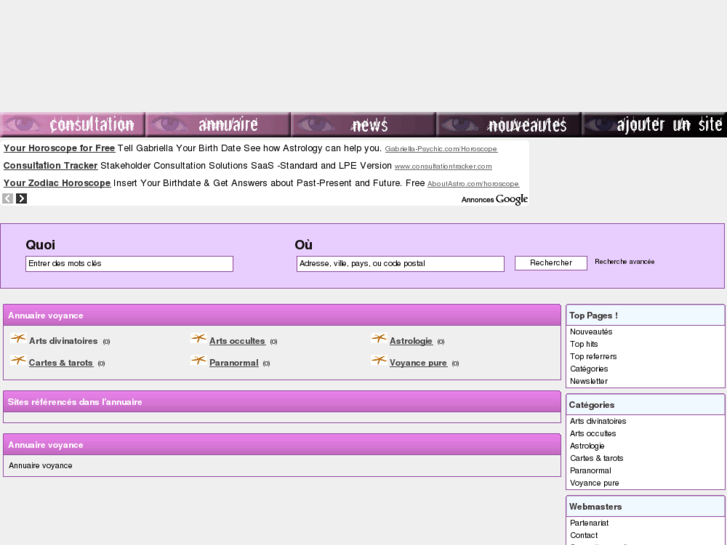Open Arts divinatoires in Annuaire voyance list
Viewport: 727px width, 545px height.
63,341
